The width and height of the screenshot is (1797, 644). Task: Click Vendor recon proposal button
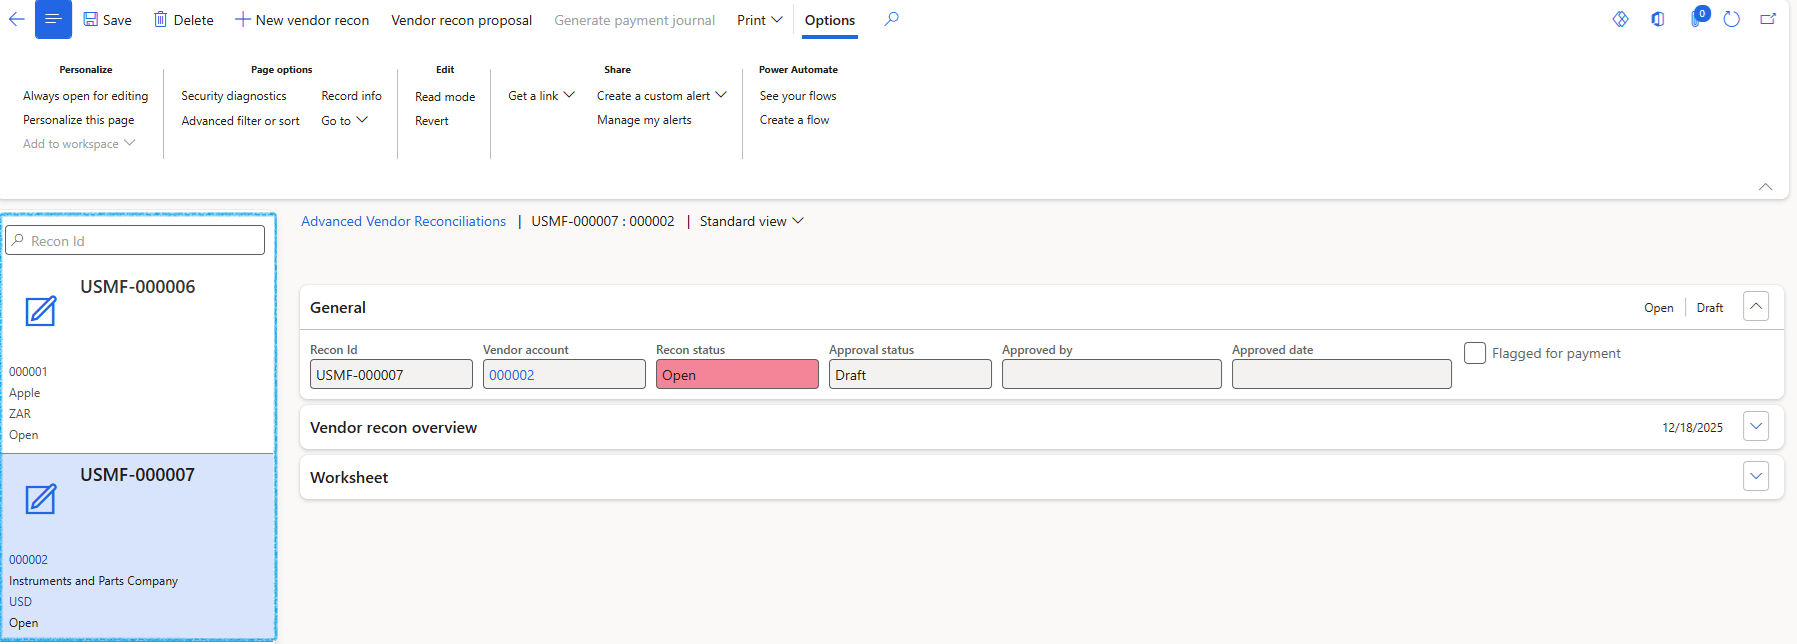coord(461,20)
